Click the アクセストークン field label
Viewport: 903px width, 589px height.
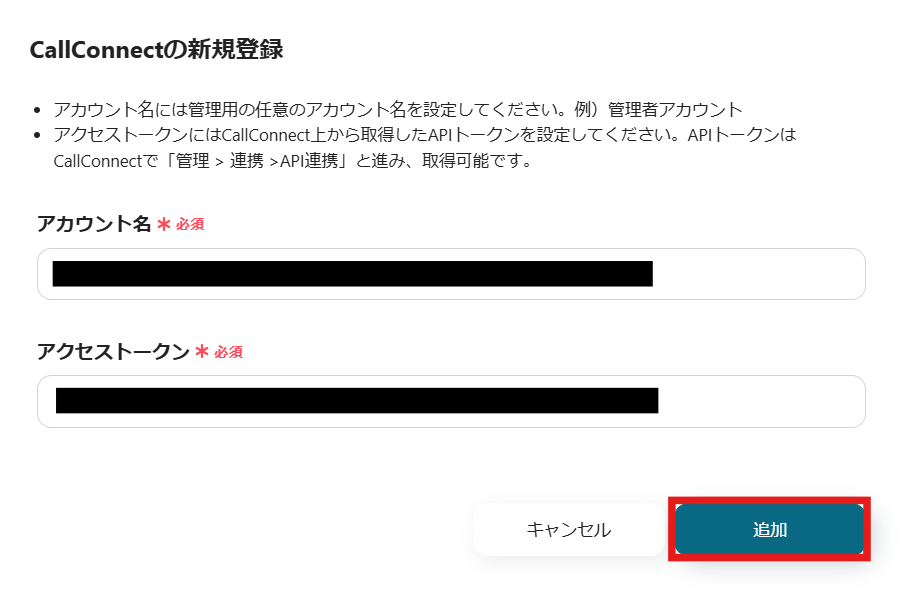(112, 351)
